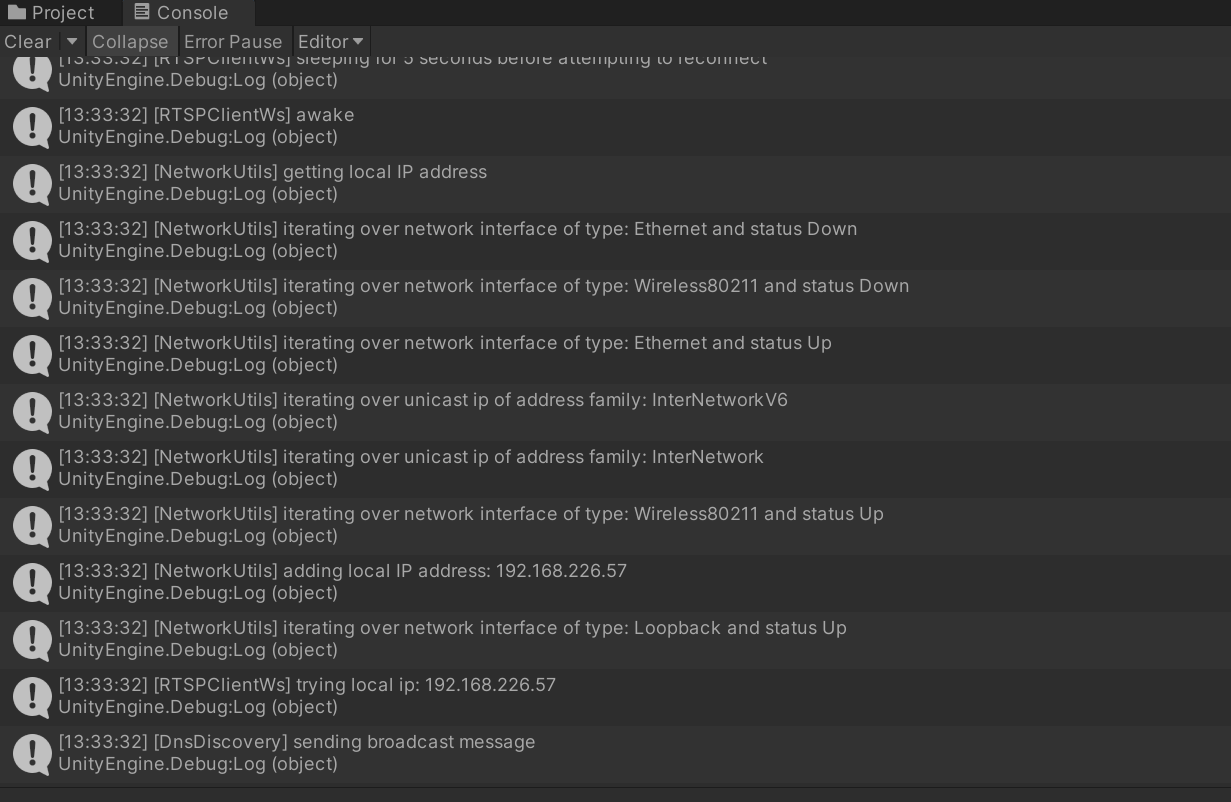
Task: Toggle Error Pause in the Console toolbar
Action: (233, 42)
